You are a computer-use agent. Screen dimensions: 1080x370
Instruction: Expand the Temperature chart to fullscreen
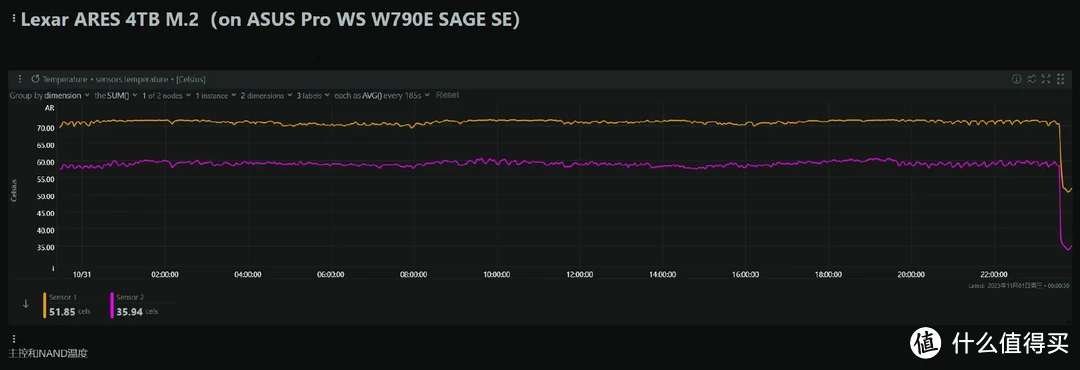1046,79
